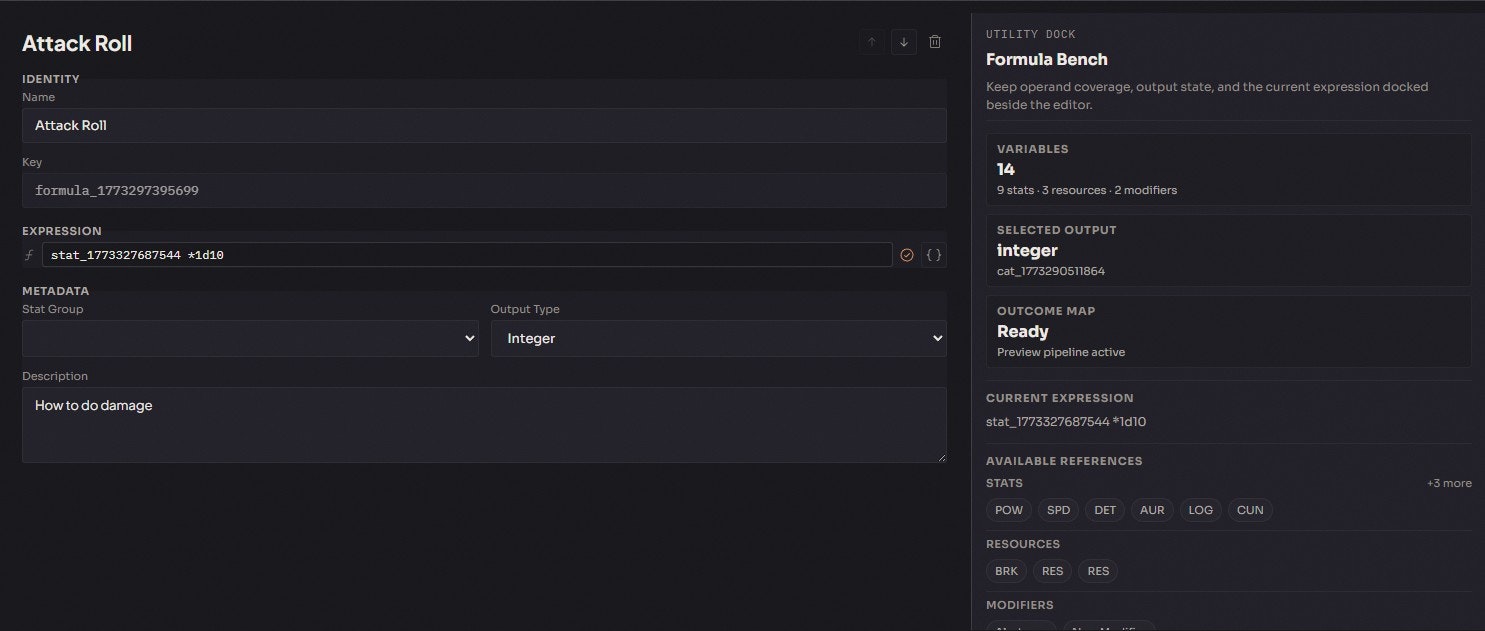Click the Description text area

(x=484, y=425)
